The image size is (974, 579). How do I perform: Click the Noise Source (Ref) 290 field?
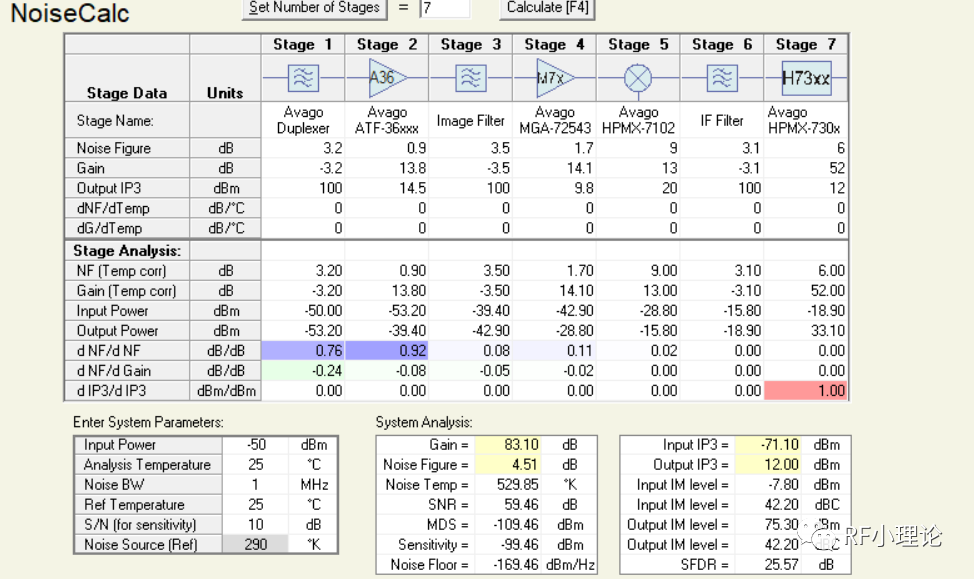(255, 544)
